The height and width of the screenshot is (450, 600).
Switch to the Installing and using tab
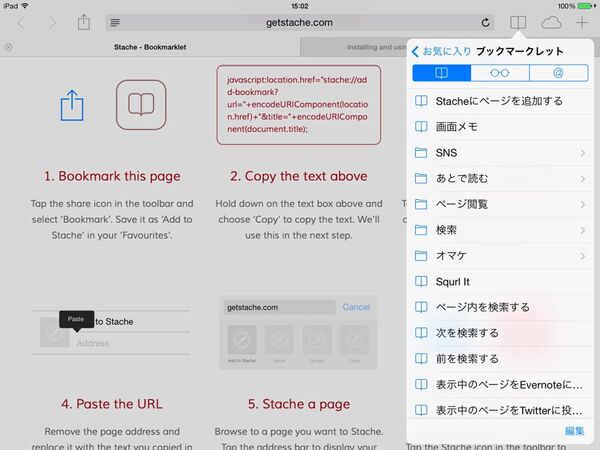tap(354, 47)
